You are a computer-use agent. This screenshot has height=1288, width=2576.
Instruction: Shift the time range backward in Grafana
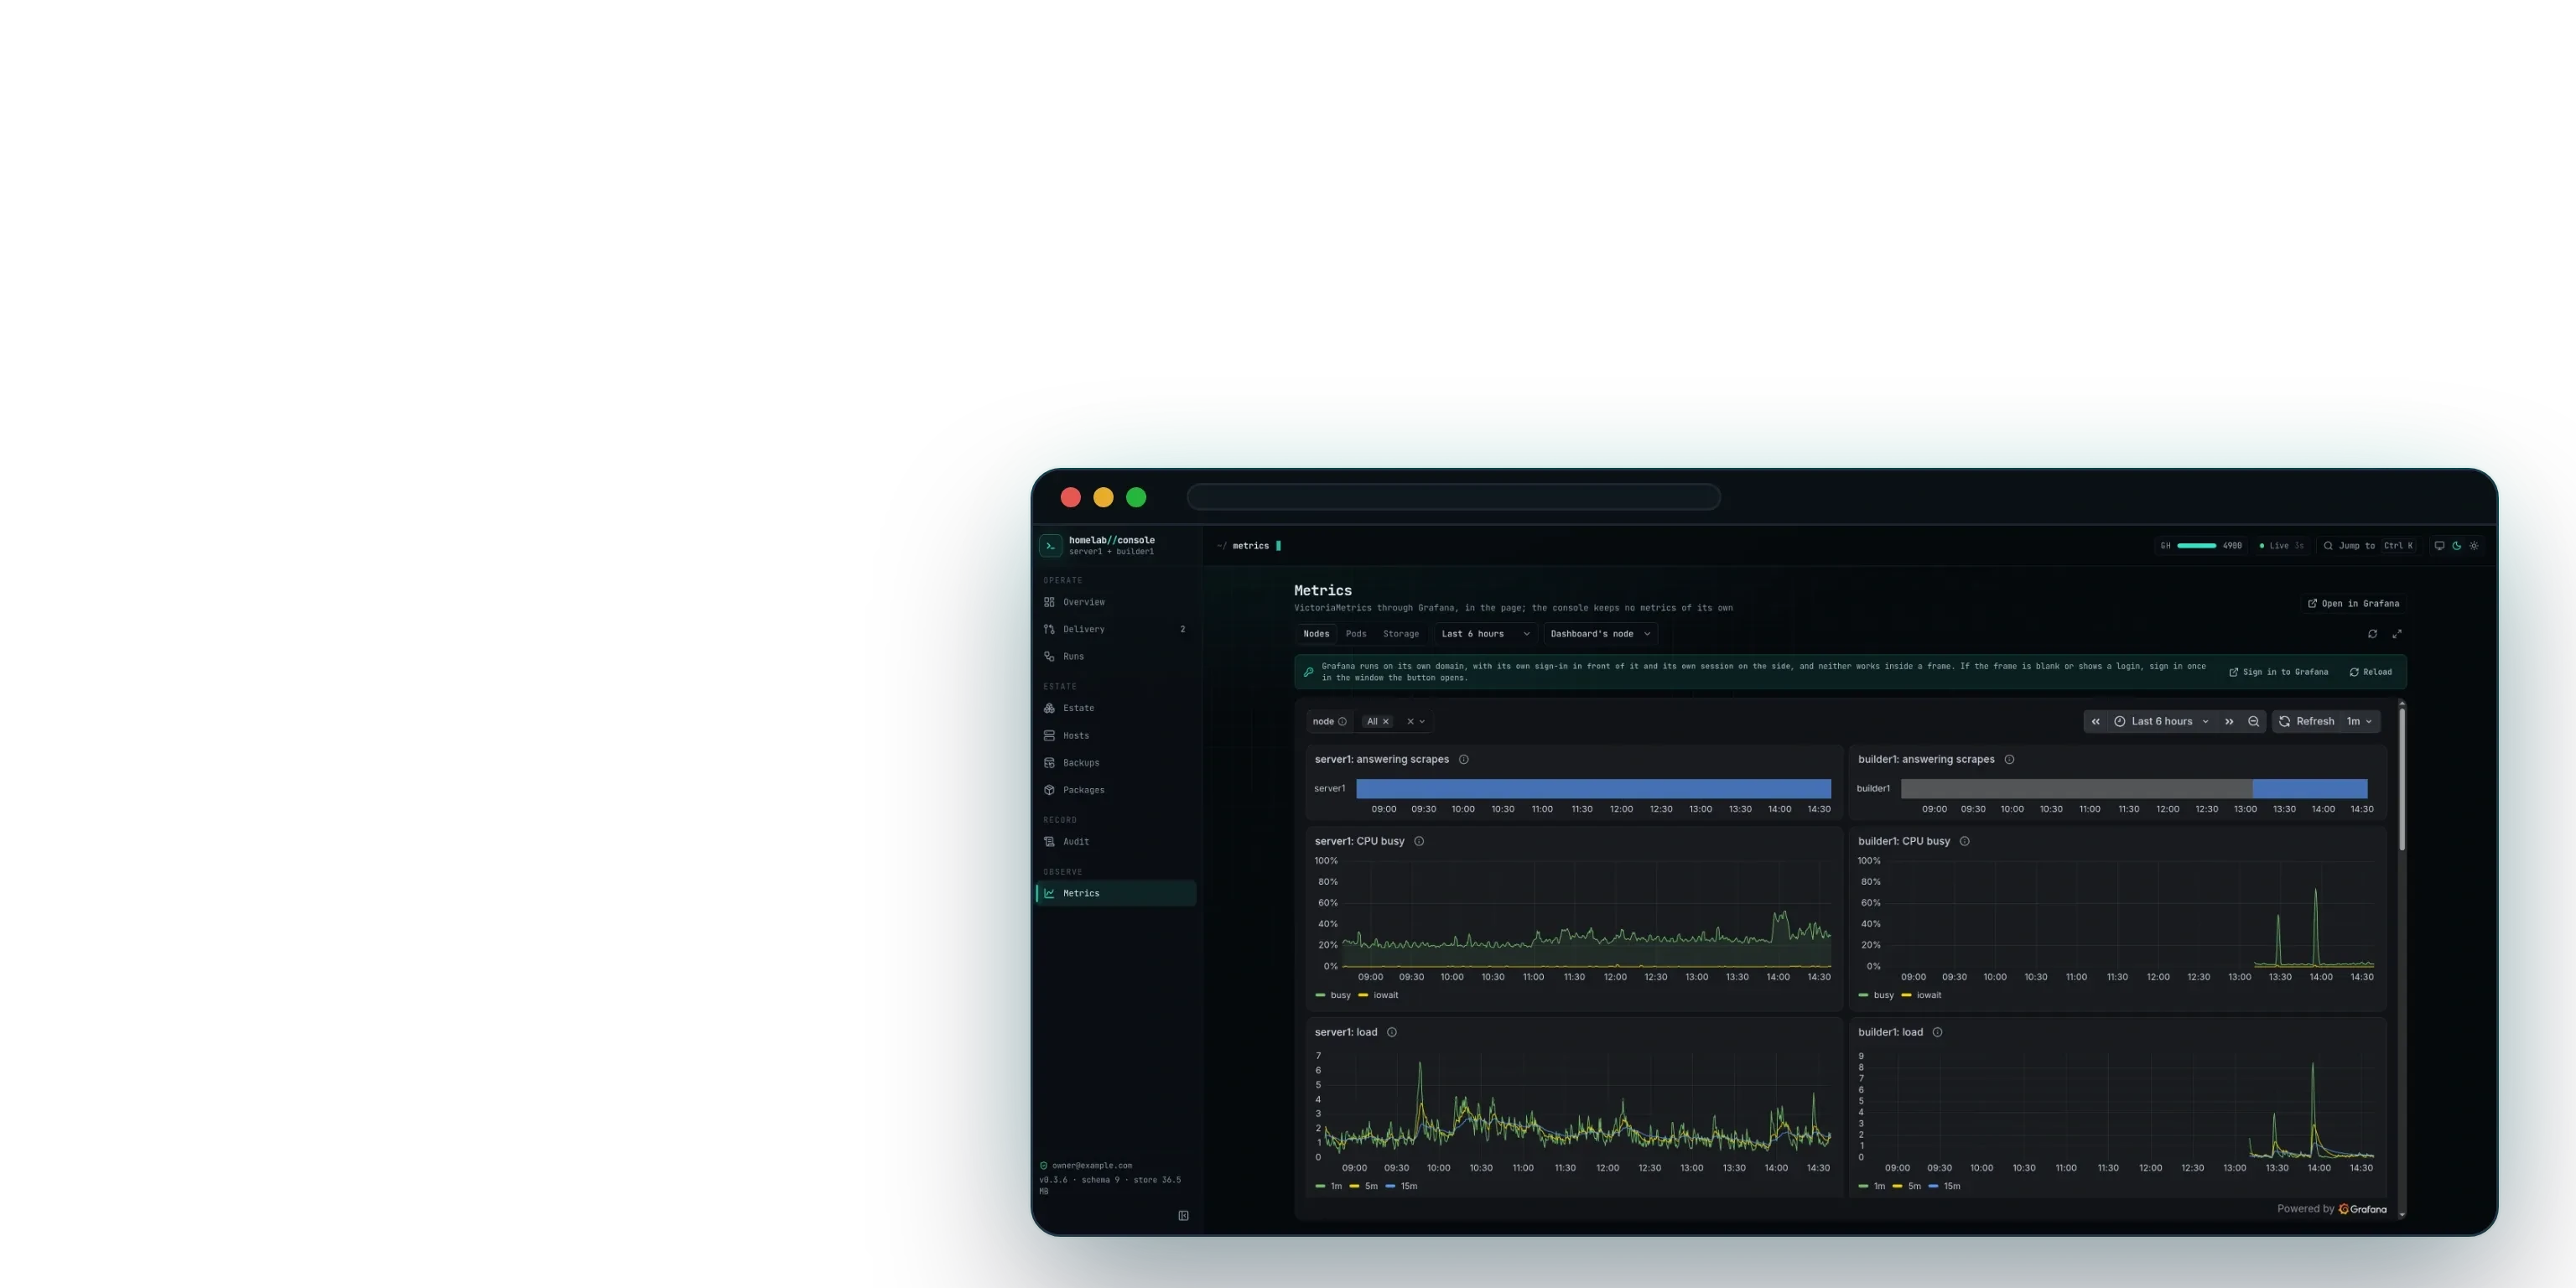(2096, 722)
